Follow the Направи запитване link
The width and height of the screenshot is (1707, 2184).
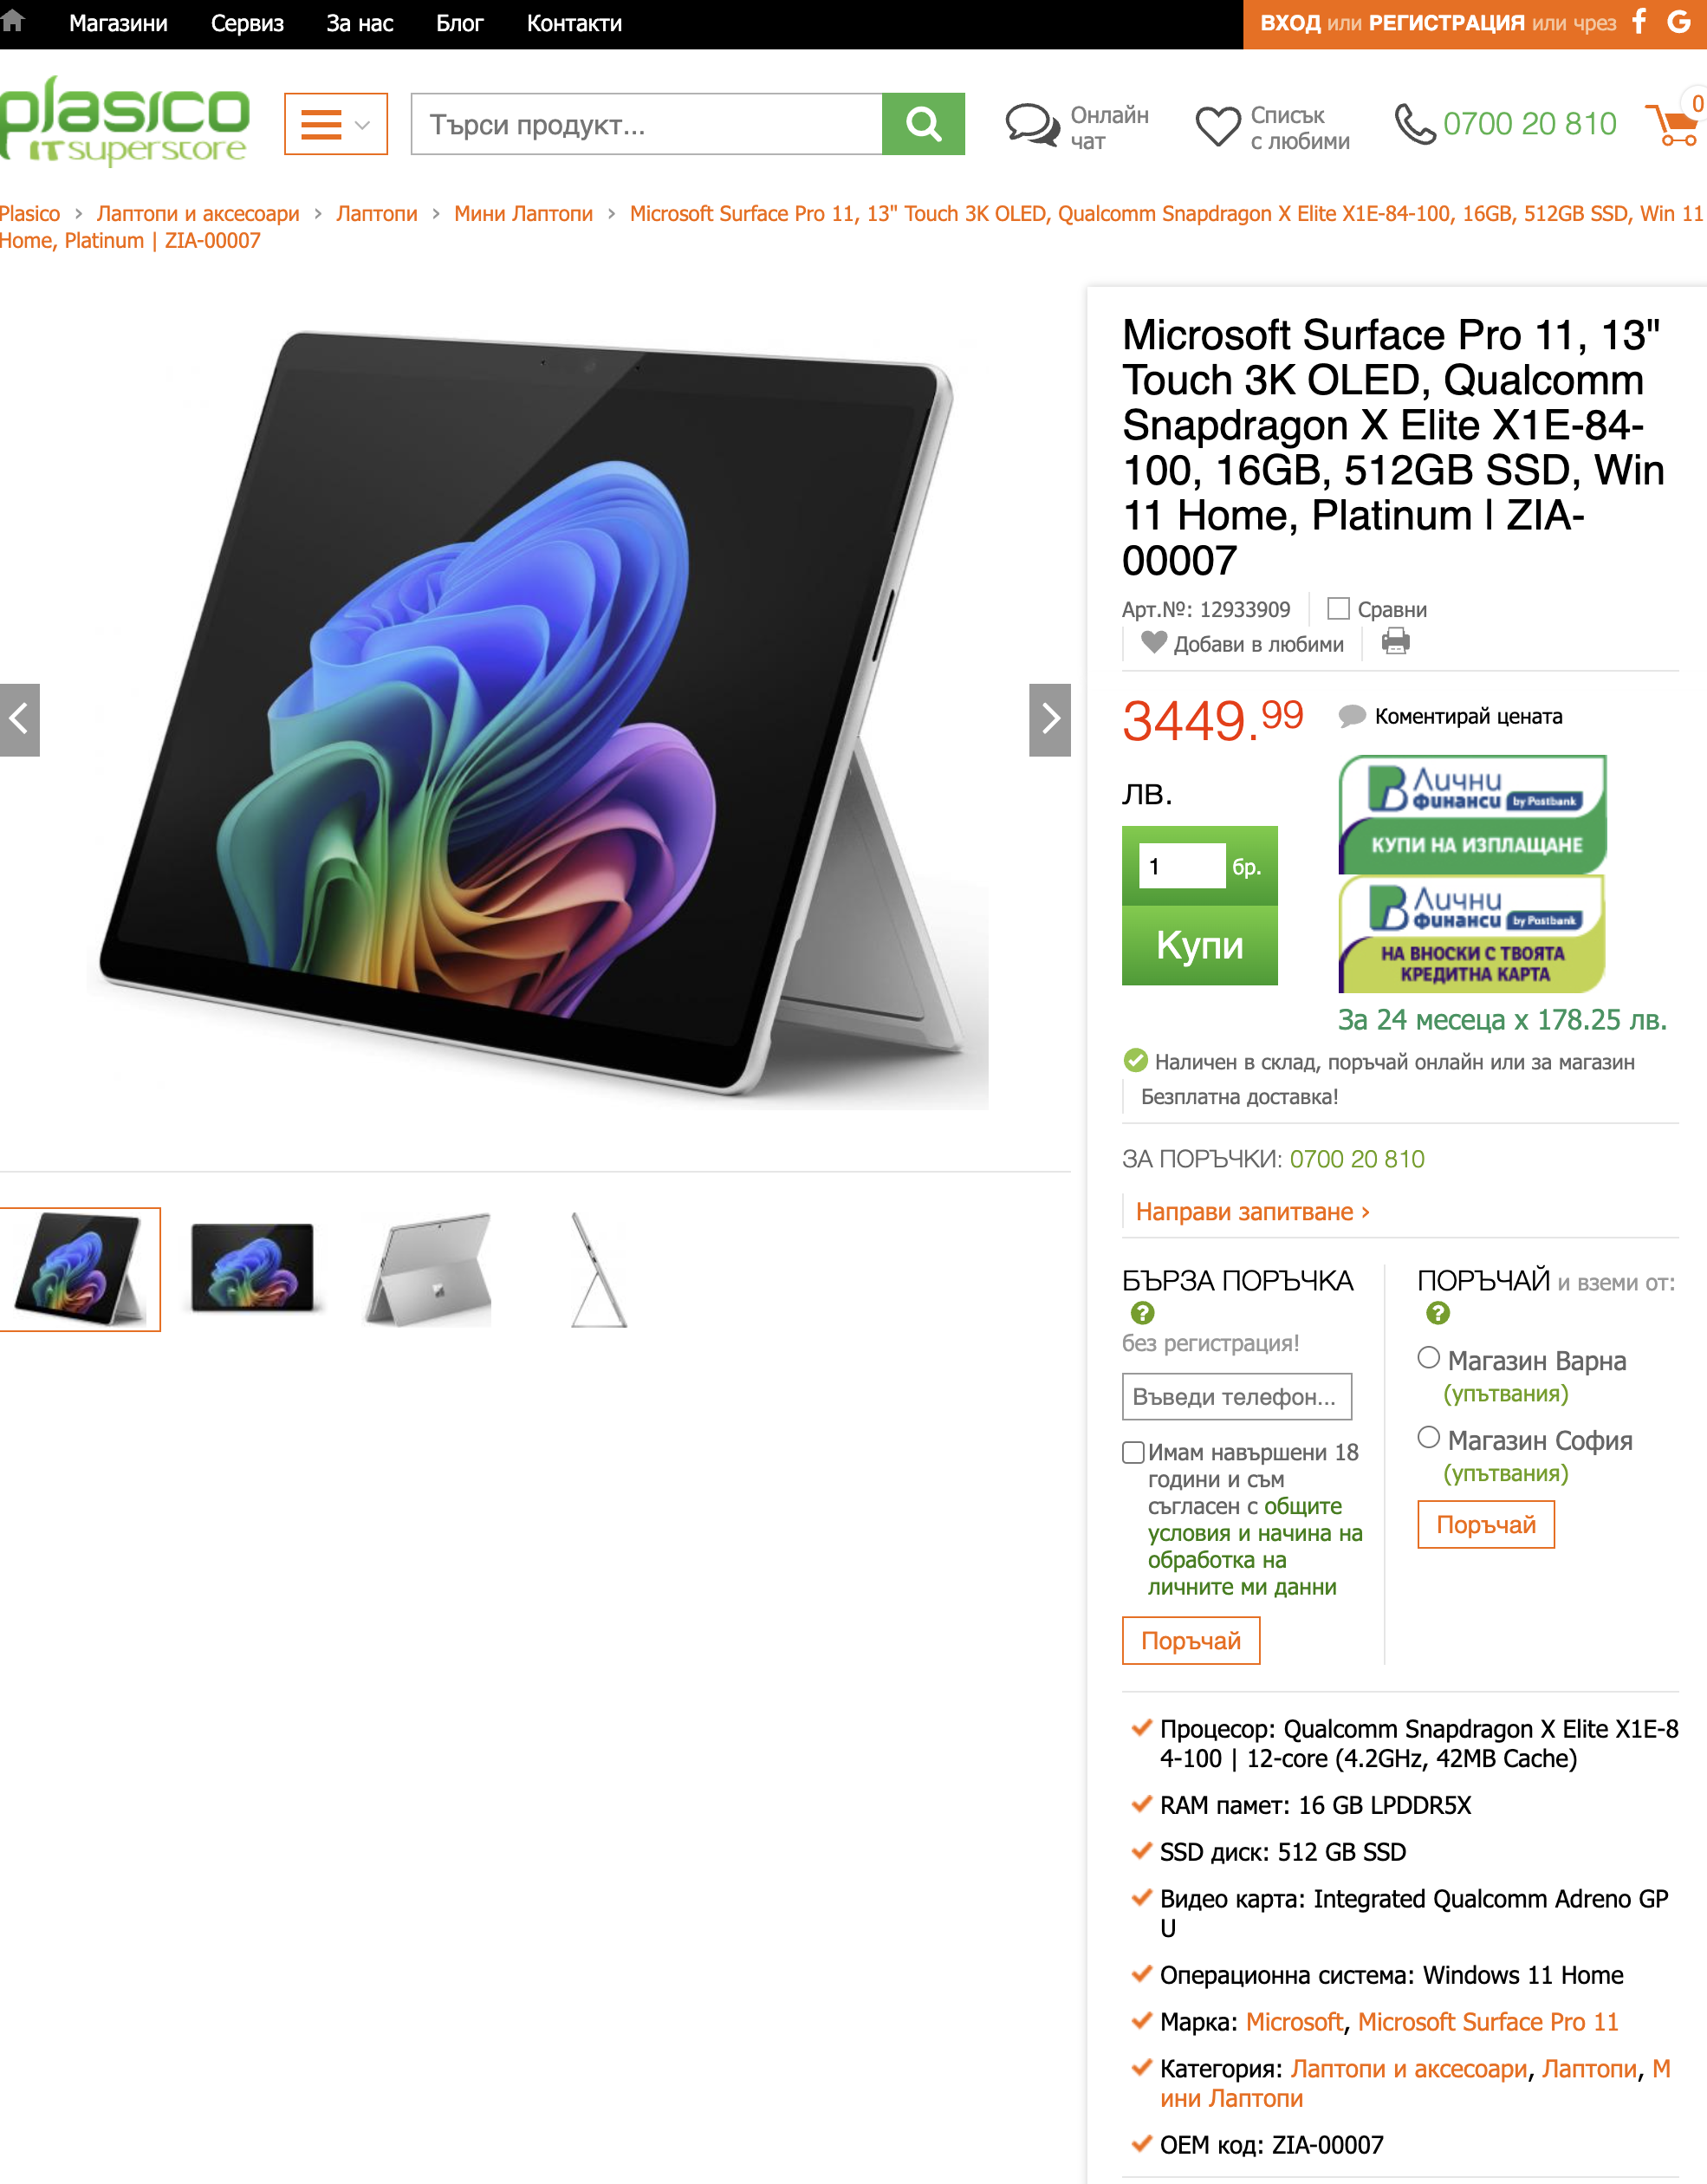tap(1252, 1212)
